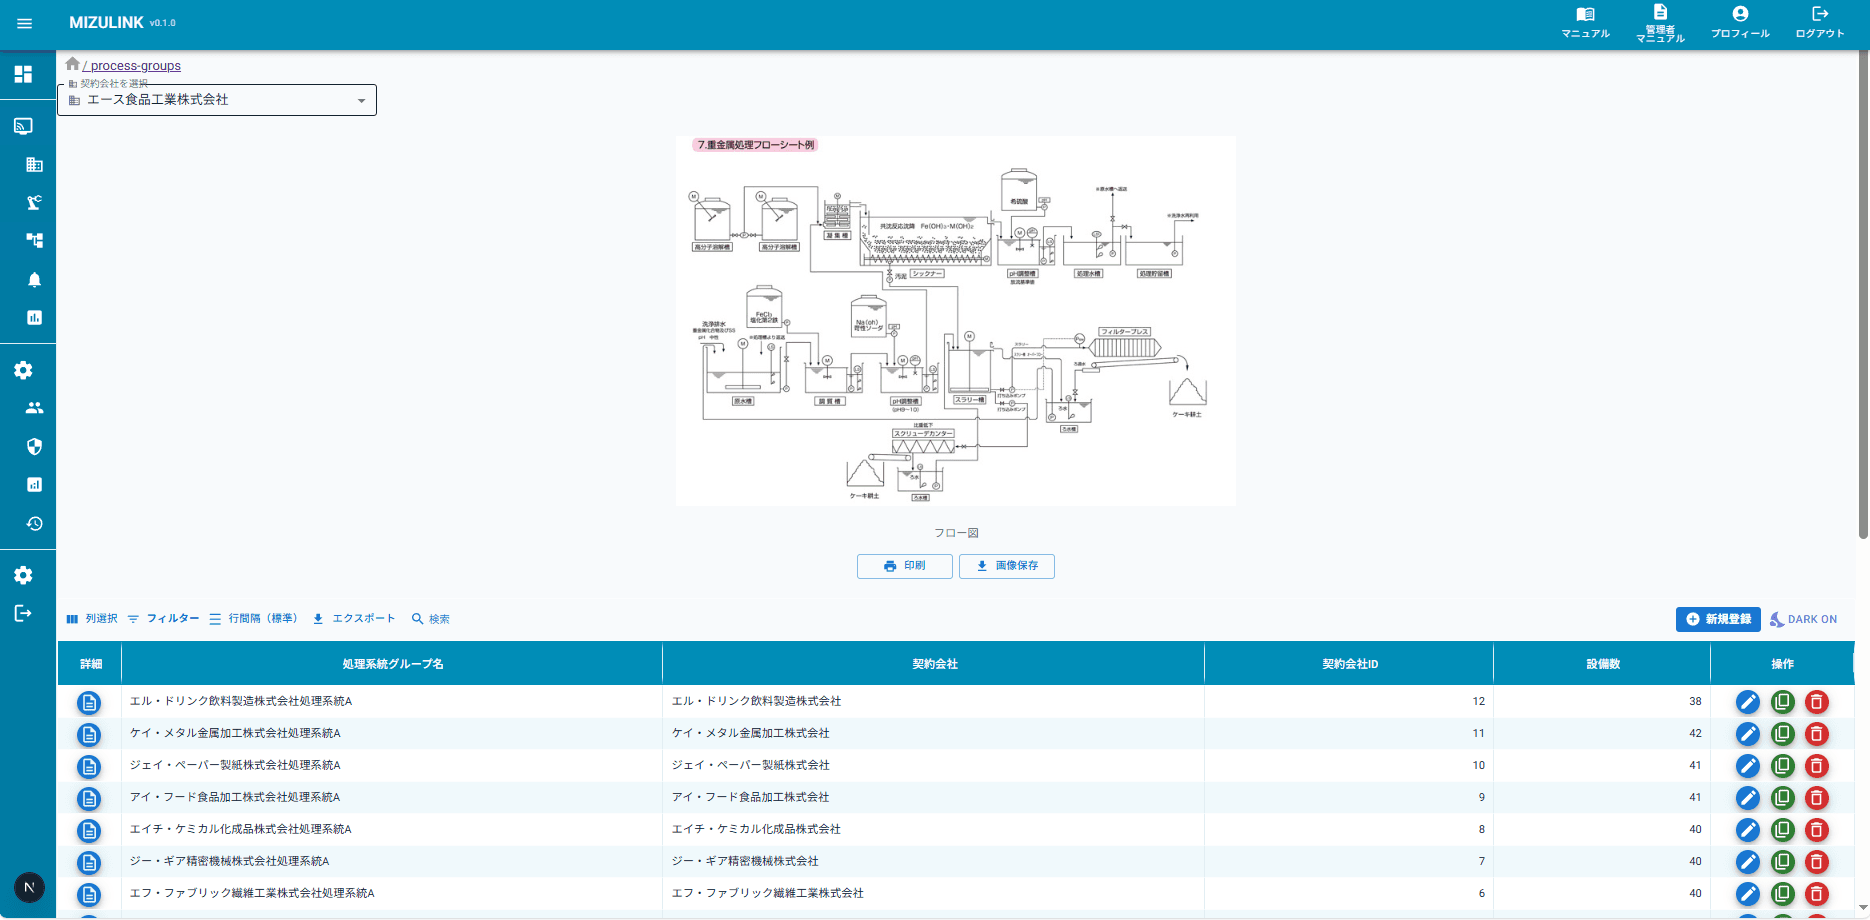Open the history clock sidebar icon

pyautogui.click(x=34, y=524)
